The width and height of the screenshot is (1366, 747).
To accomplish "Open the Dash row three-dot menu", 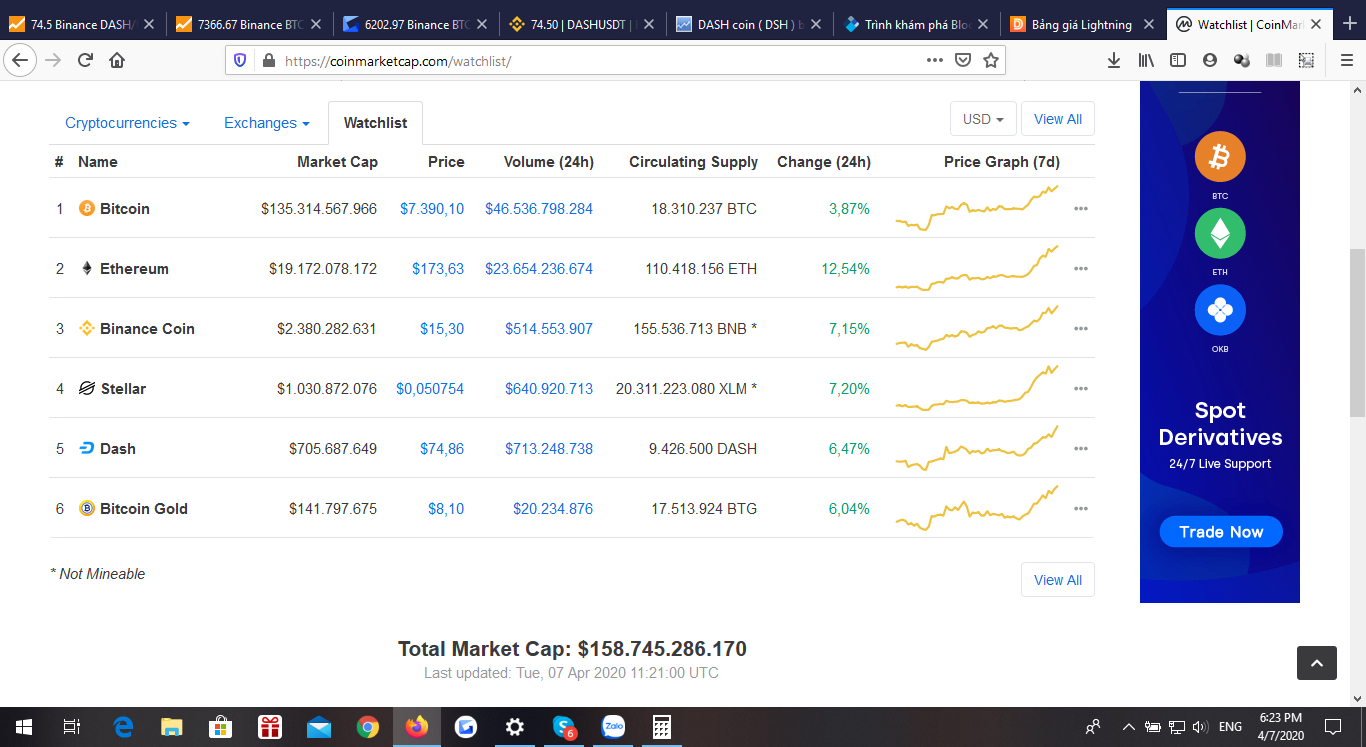I will pos(1080,449).
